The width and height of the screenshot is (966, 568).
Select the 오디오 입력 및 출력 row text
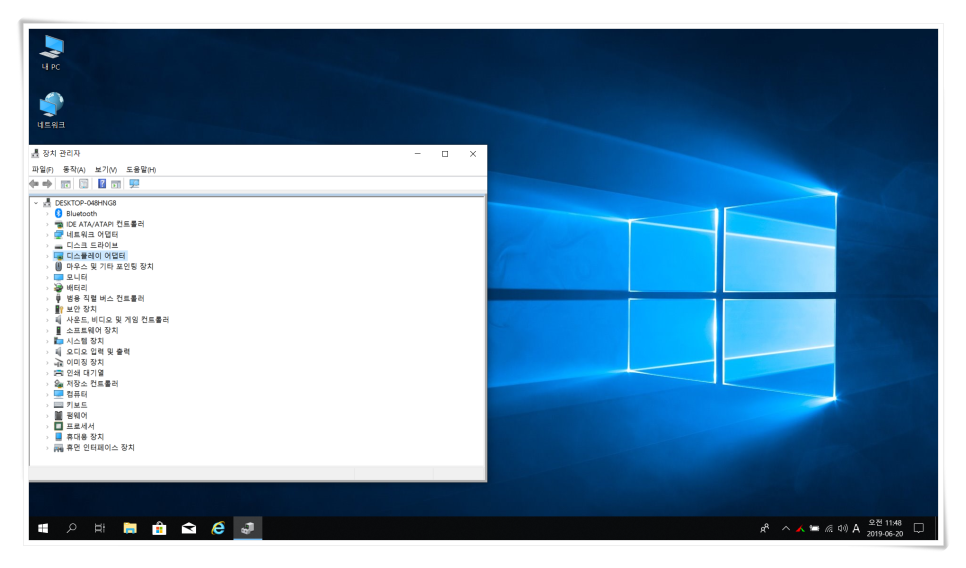pos(98,352)
